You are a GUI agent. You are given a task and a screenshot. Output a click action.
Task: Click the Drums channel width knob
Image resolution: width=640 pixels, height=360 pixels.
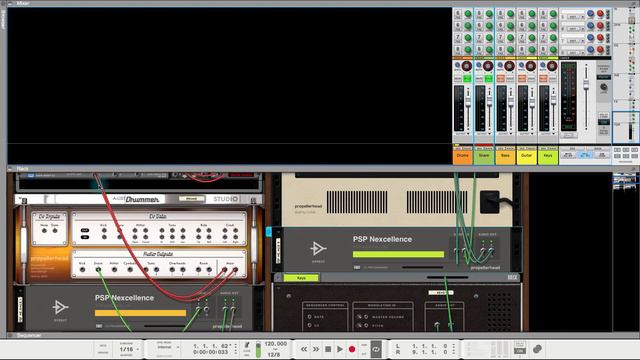click(458, 65)
